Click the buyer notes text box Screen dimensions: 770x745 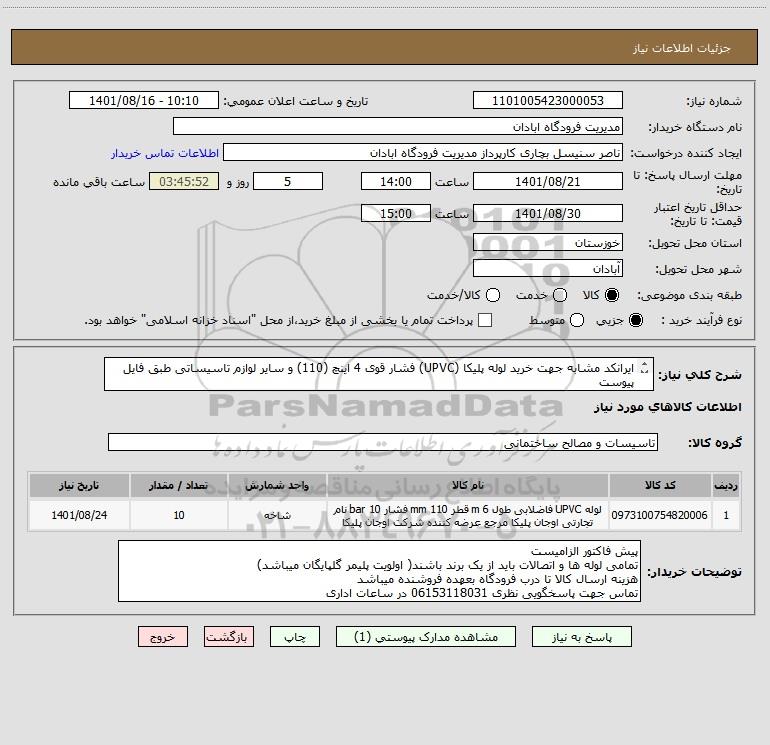coord(379,571)
